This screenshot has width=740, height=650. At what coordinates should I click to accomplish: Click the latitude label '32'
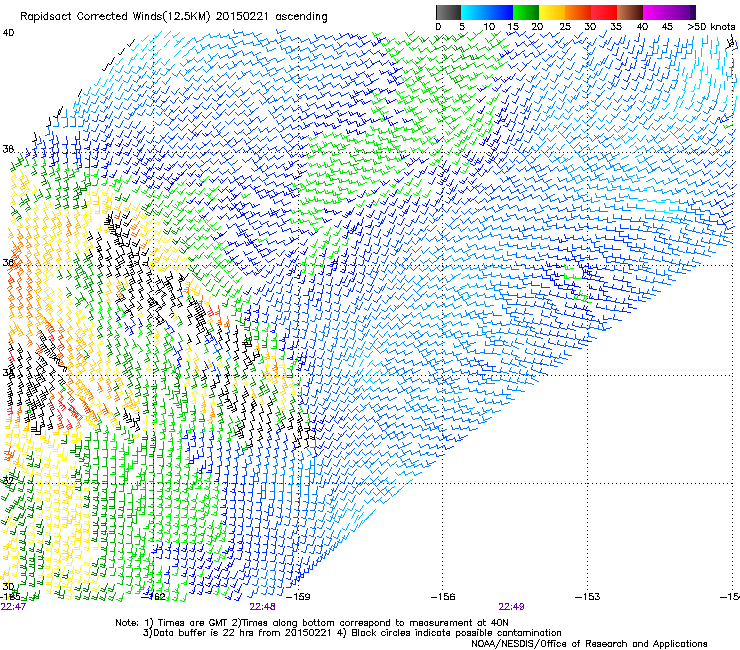coord(8,481)
